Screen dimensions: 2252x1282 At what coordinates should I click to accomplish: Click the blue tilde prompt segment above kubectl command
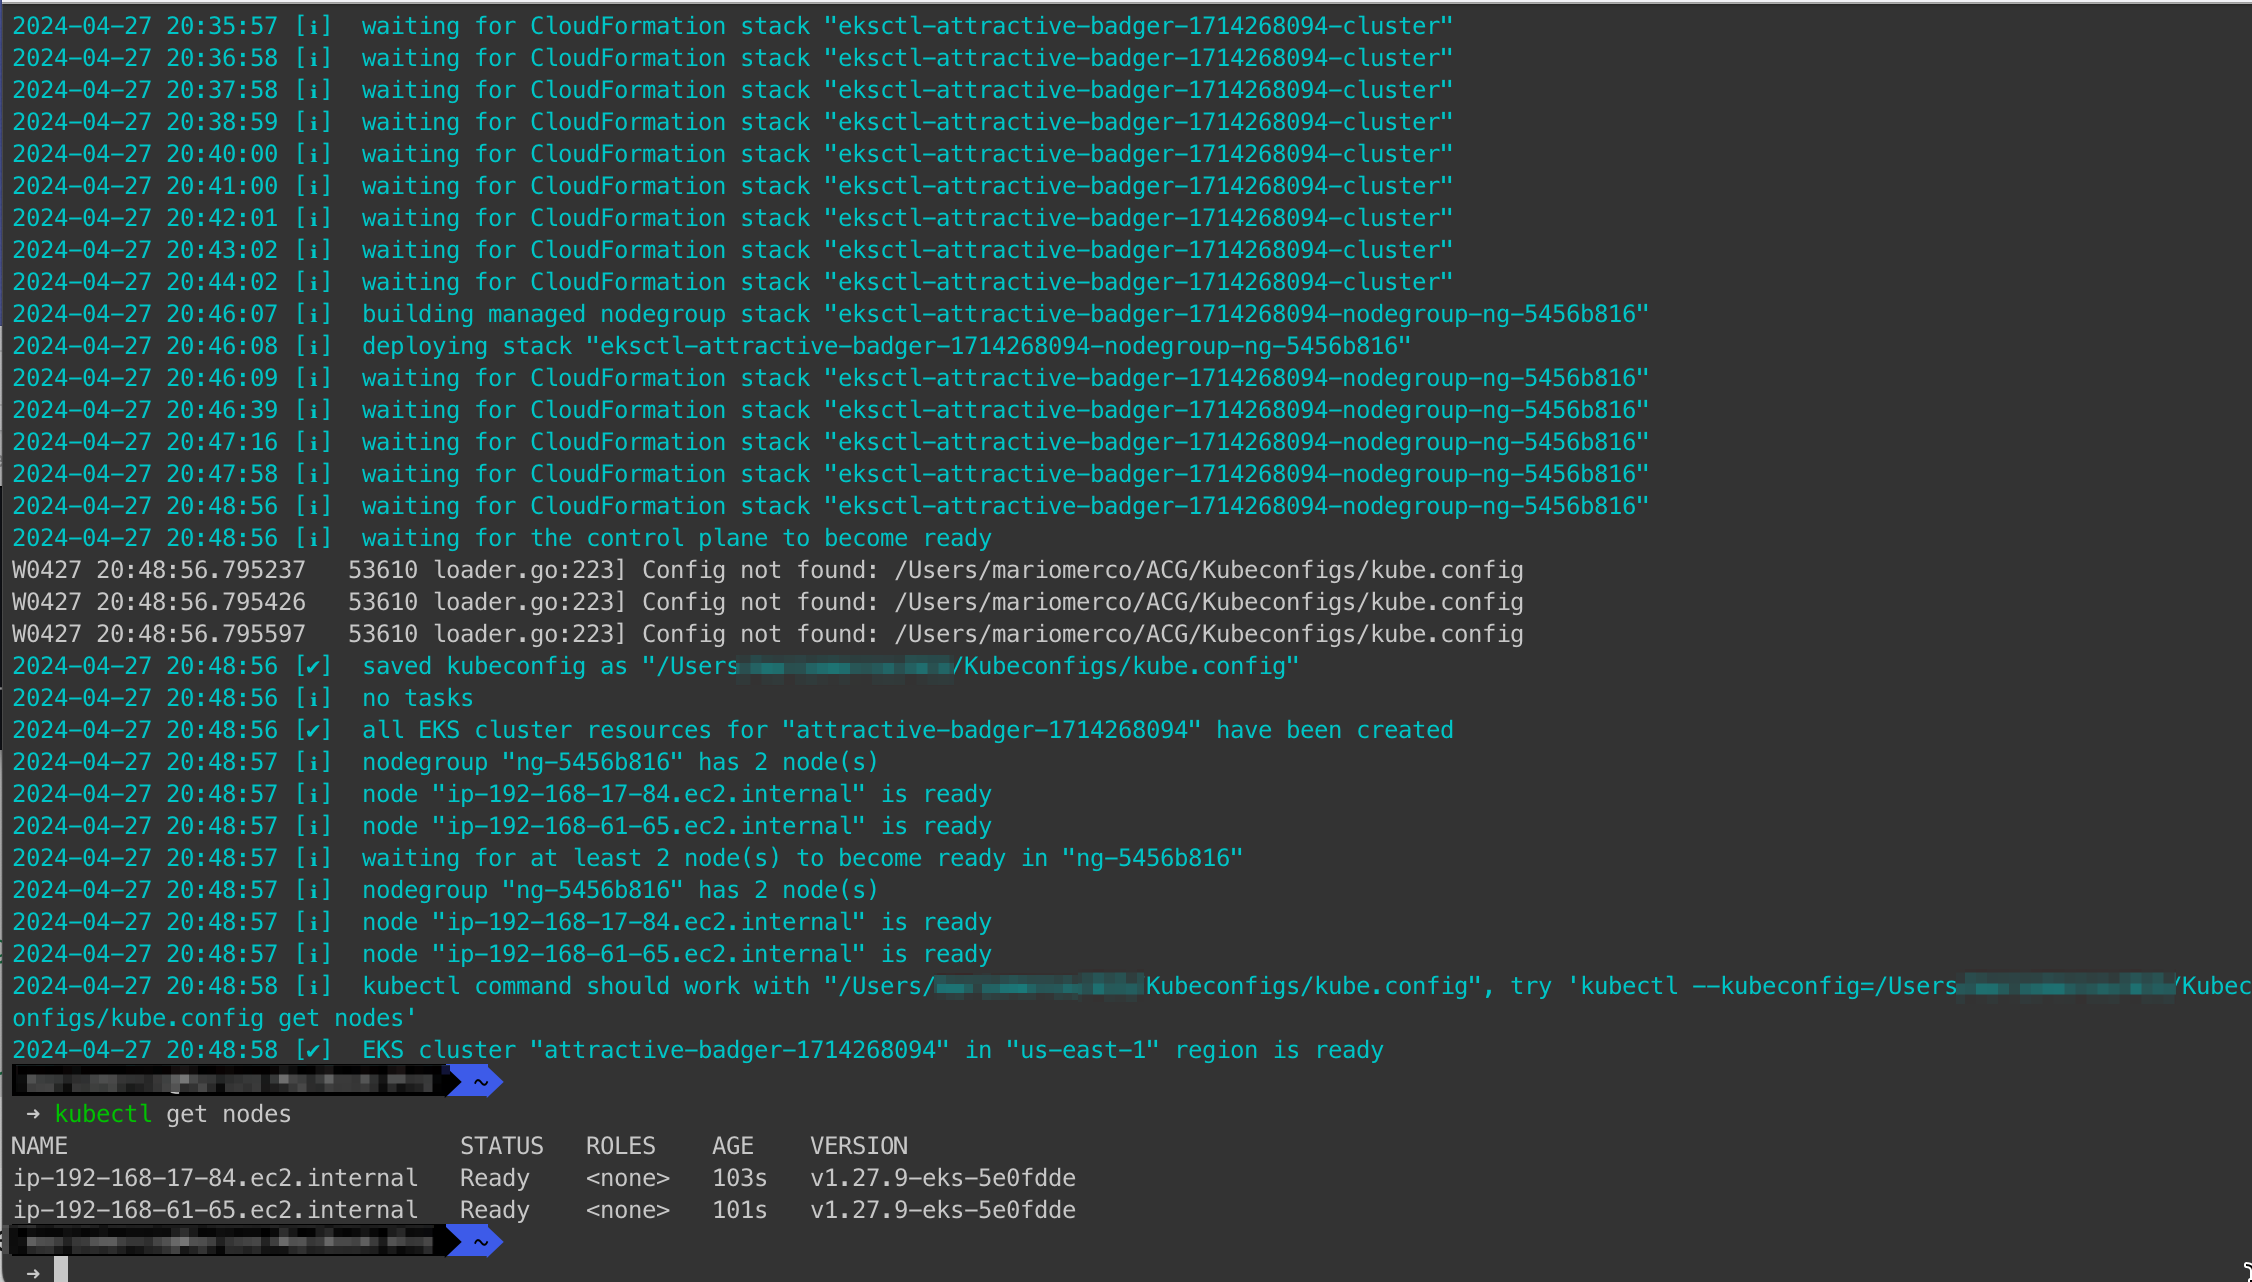pos(478,1081)
